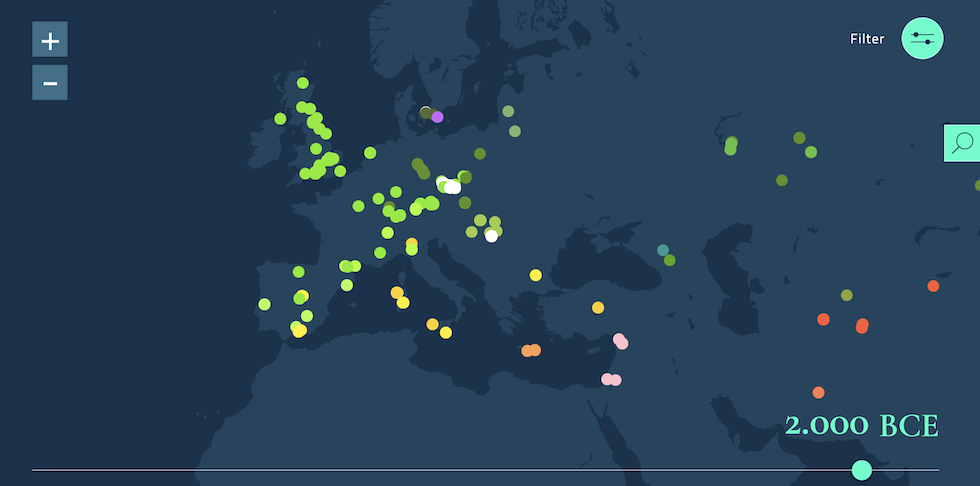Select the teal dot east of Black Sea

point(663,250)
